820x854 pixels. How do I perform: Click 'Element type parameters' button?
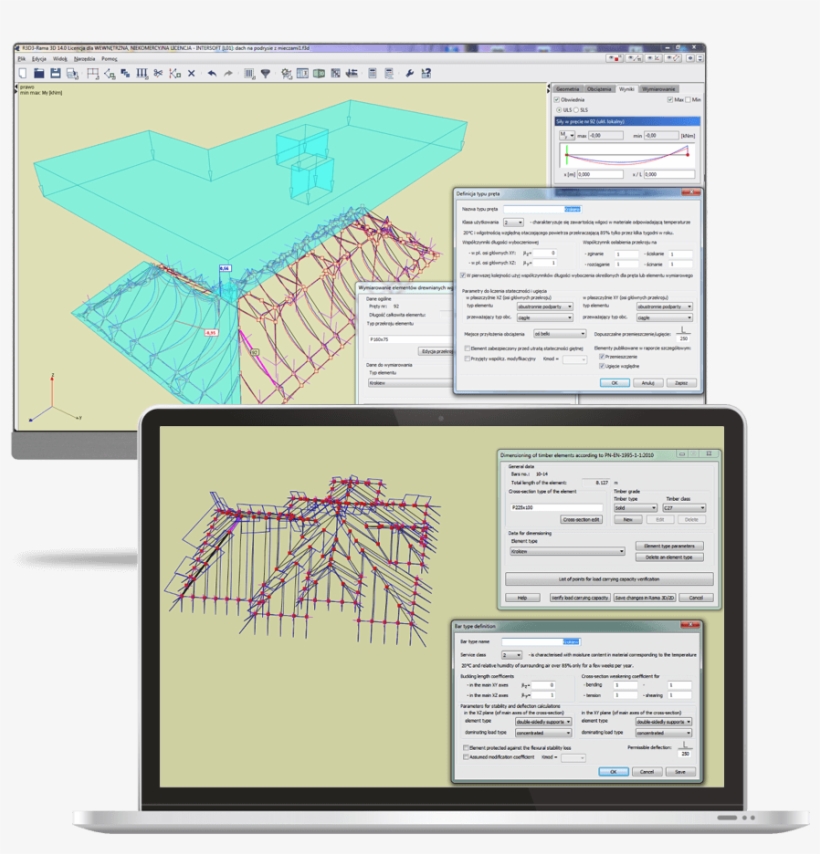[669, 546]
